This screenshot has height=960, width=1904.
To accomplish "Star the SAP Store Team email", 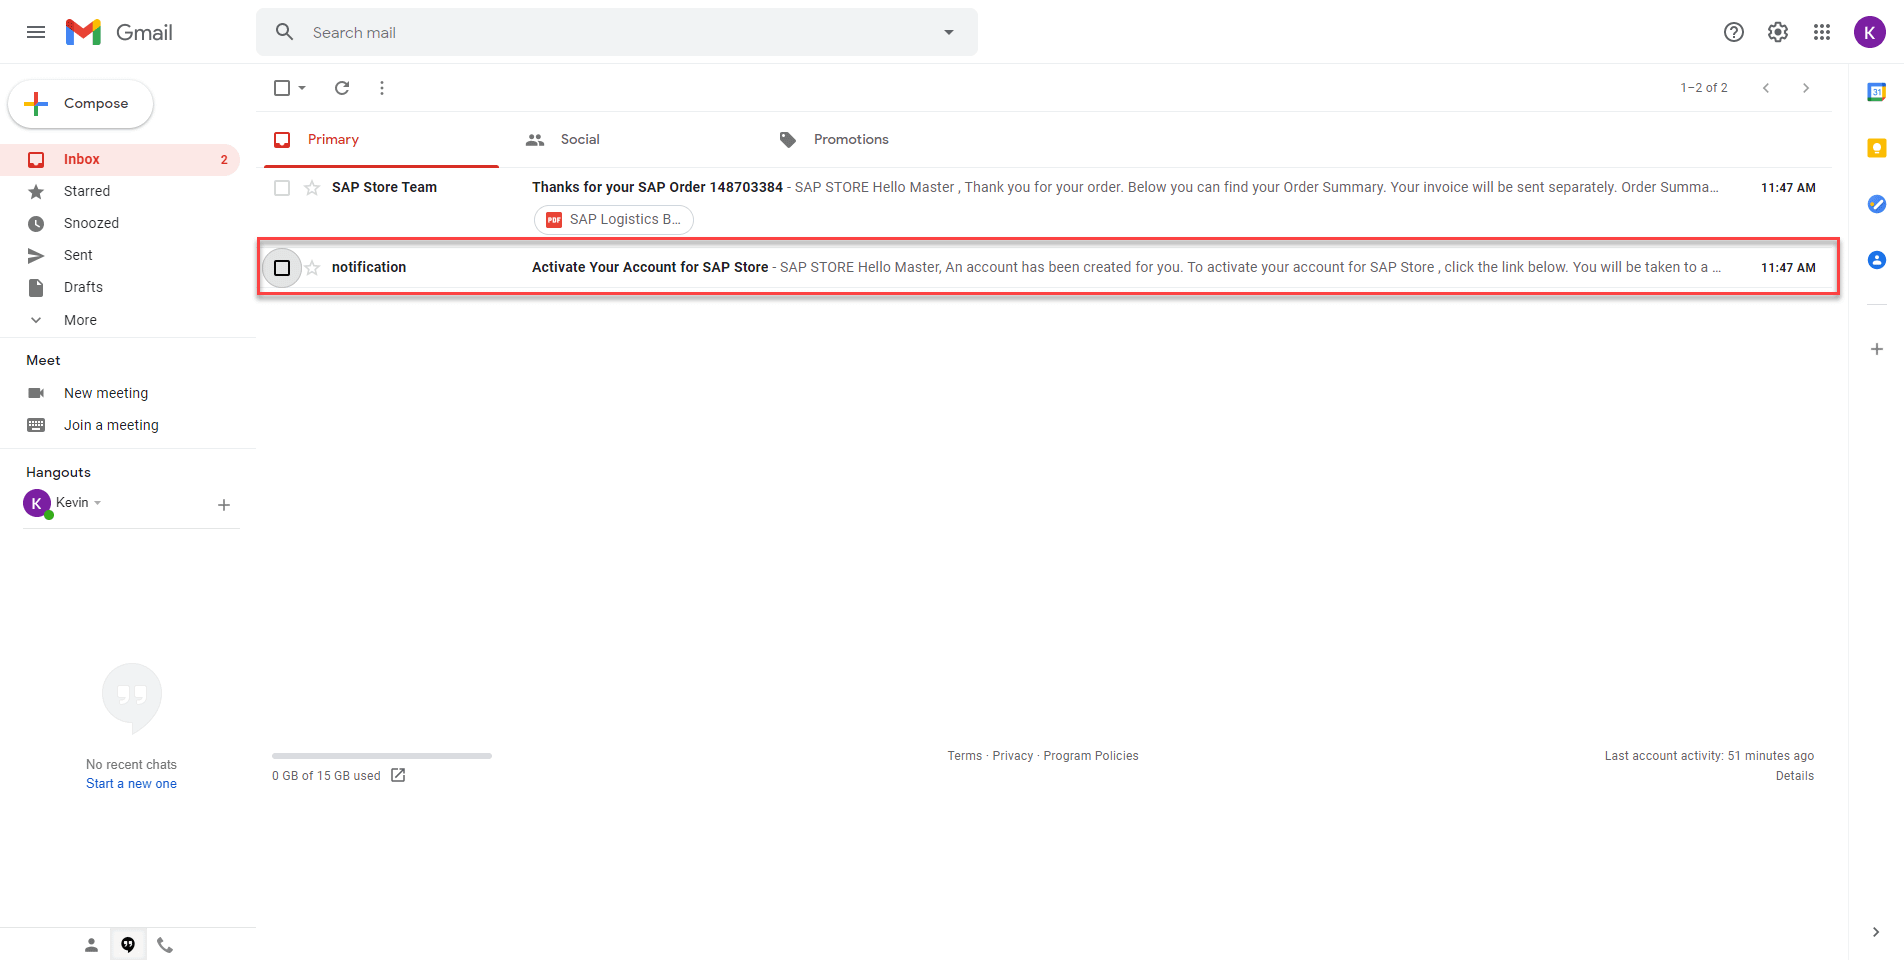I will pos(312,188).
